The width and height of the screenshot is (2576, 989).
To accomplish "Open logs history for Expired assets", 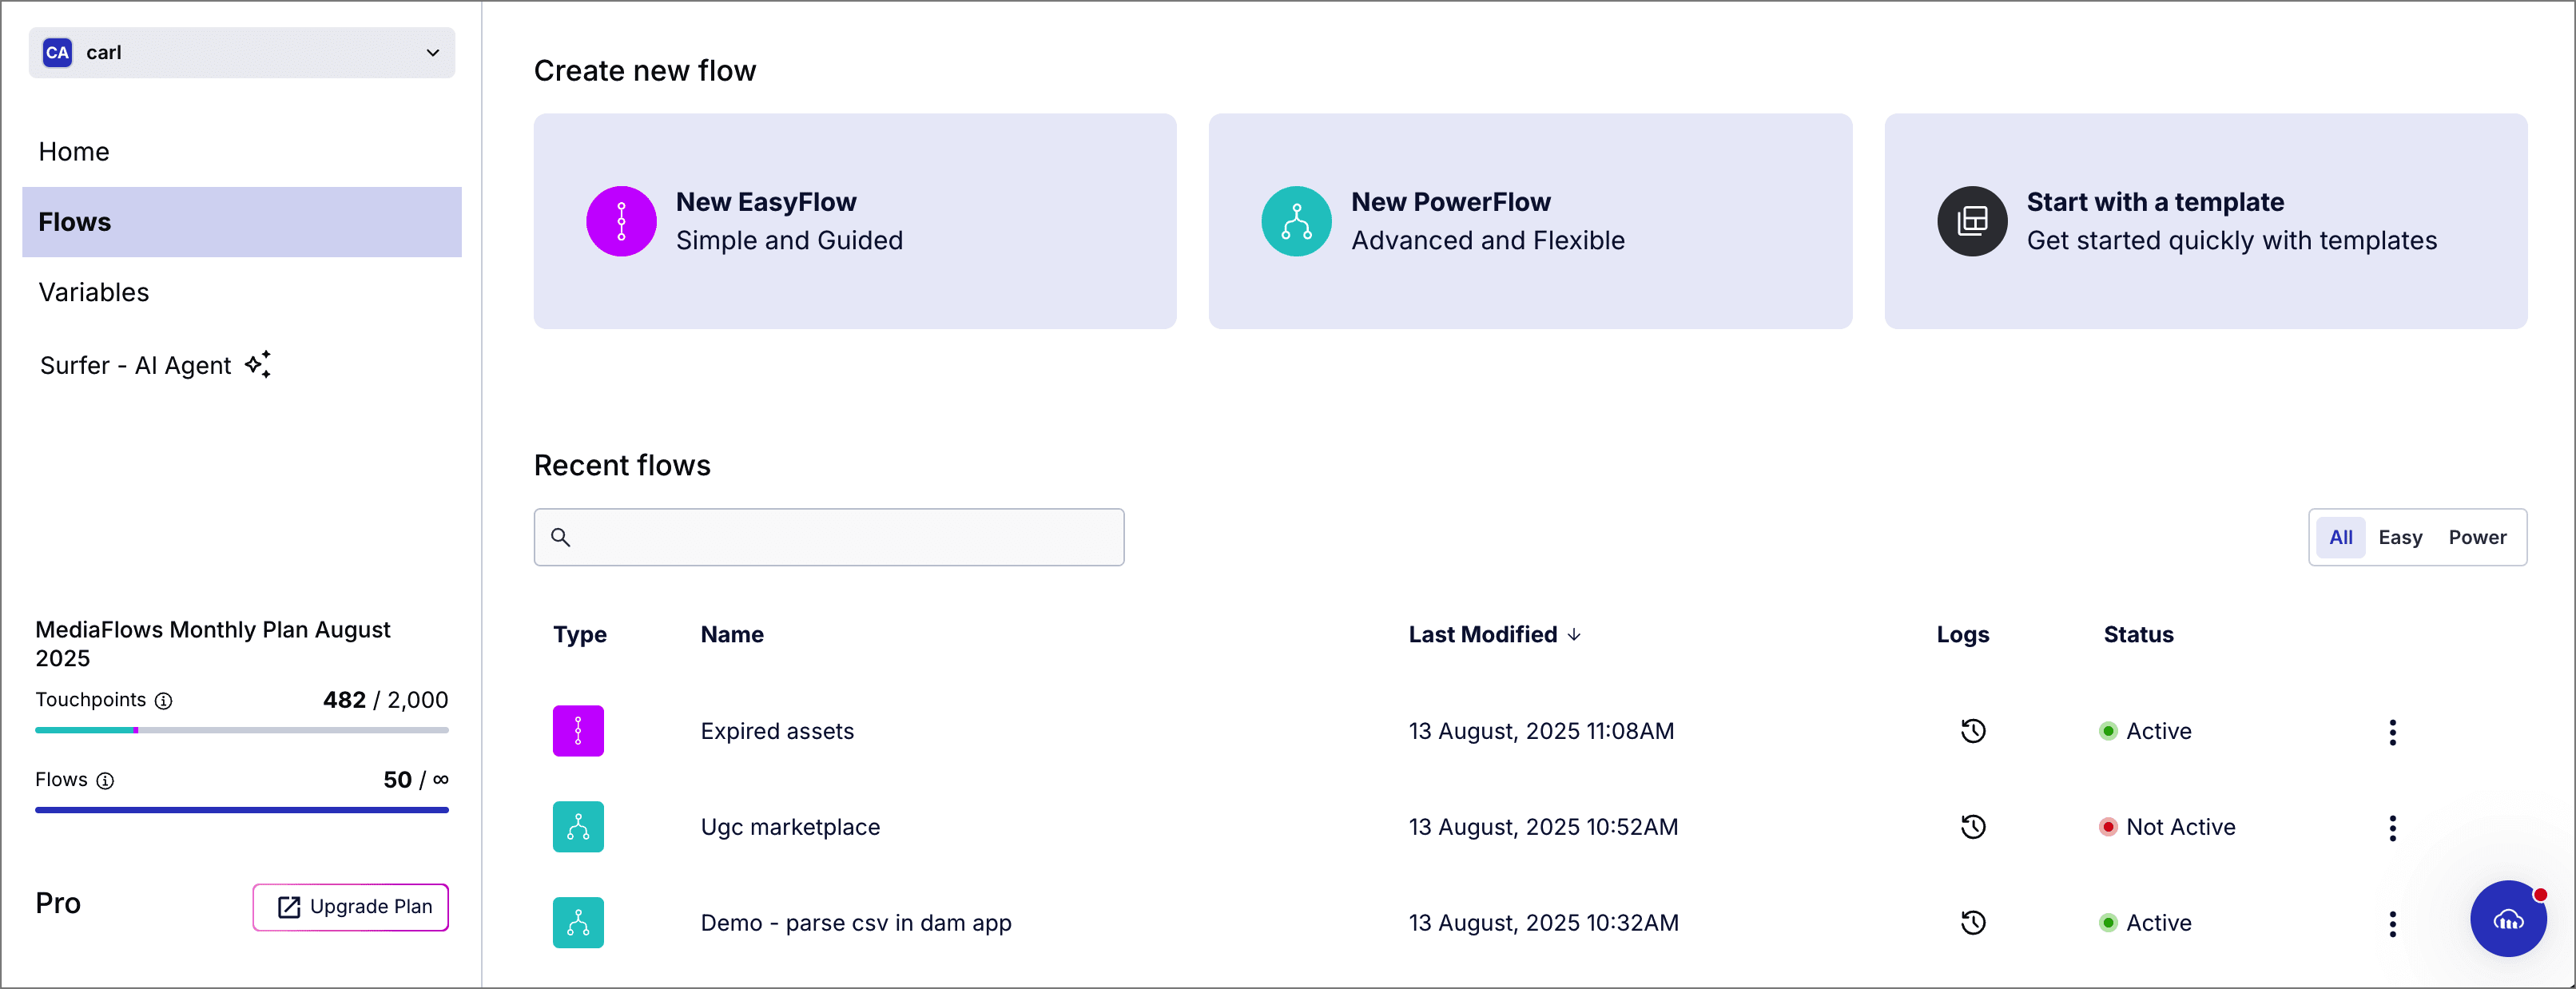I will tap(1972, 731).
